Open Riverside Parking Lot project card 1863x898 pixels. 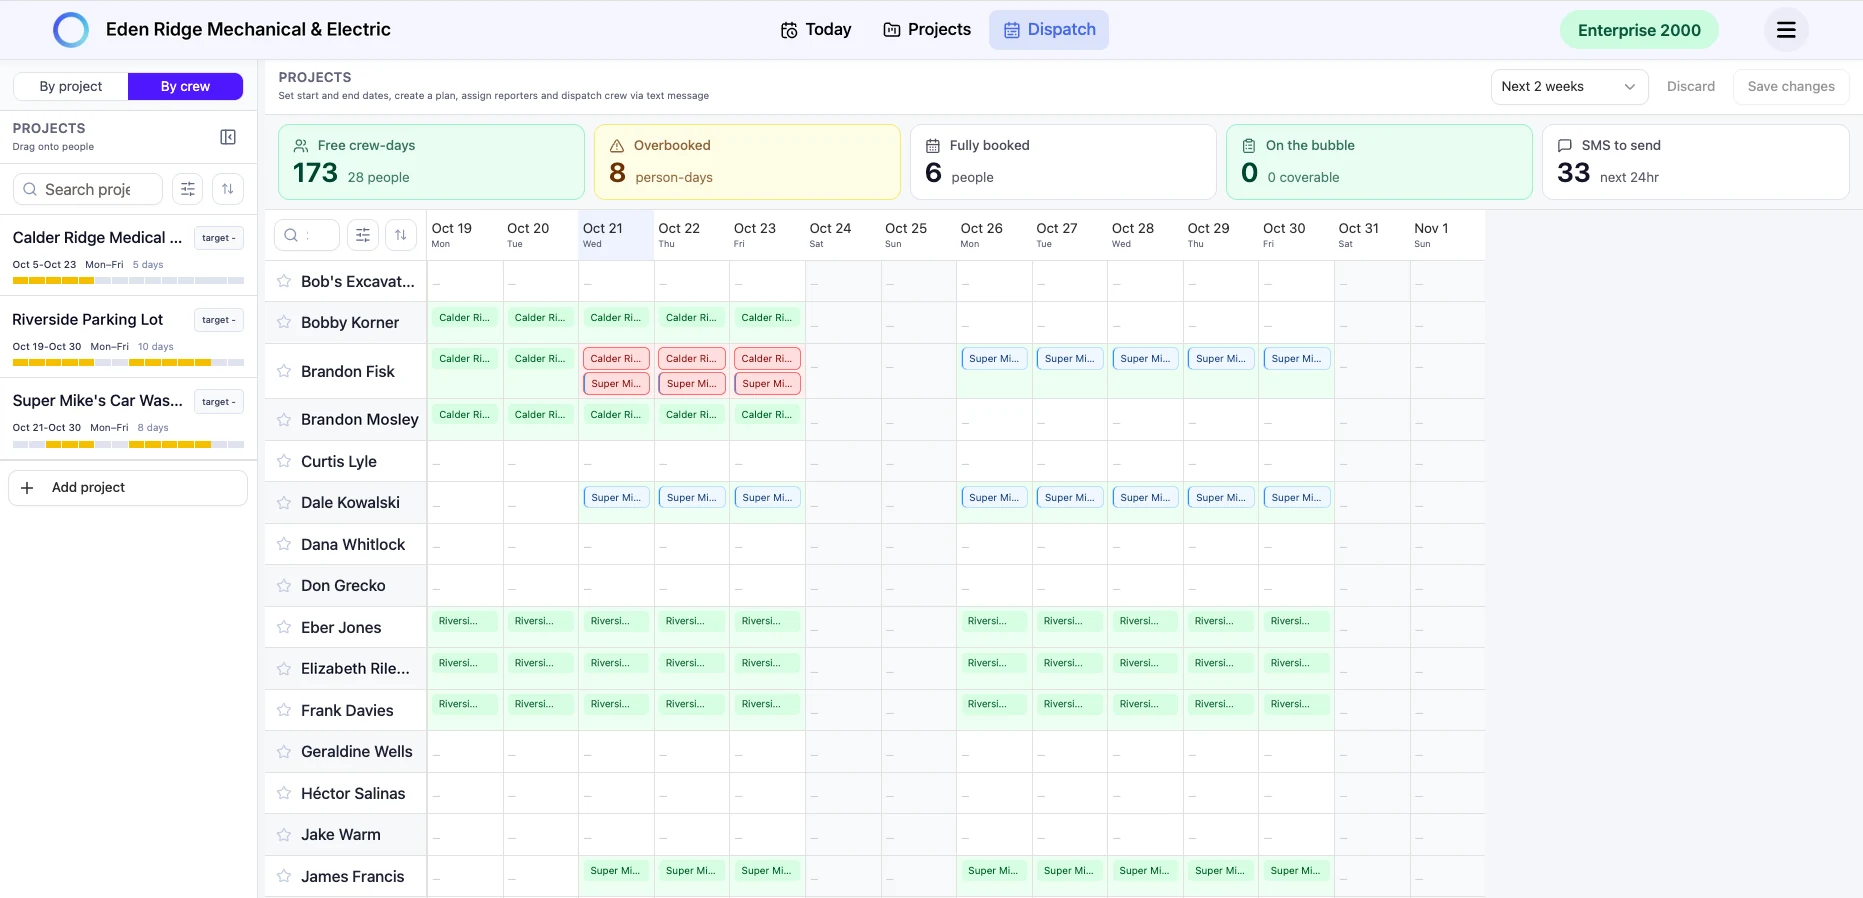tap(128, 337)
